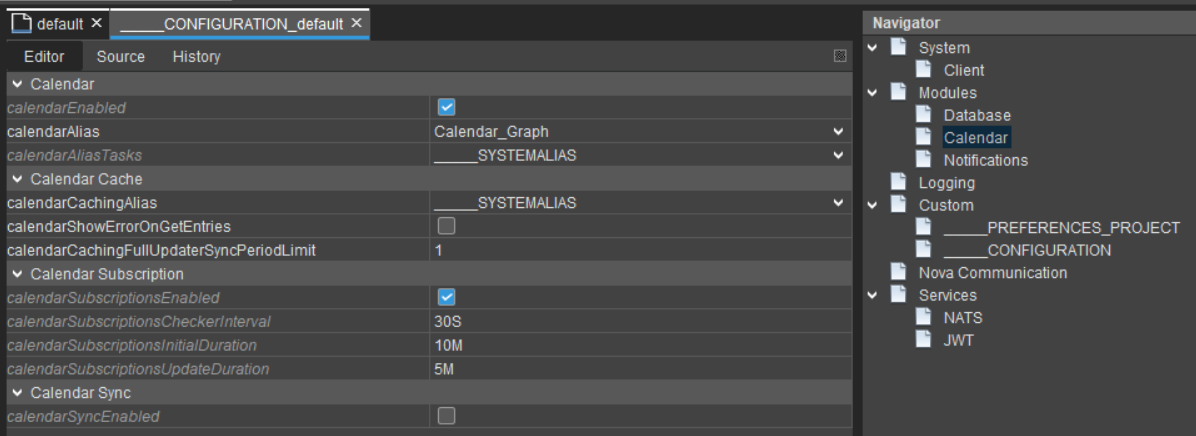This screenshot has width=1196, height=436.
Task: Select Calendar in the Navigator tree
Action: pos(976,138)
